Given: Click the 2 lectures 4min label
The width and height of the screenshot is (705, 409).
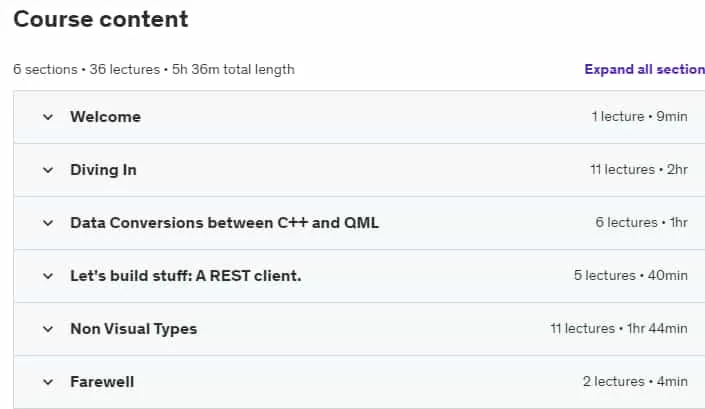Looking at the screenshot, I should point(635,382).
